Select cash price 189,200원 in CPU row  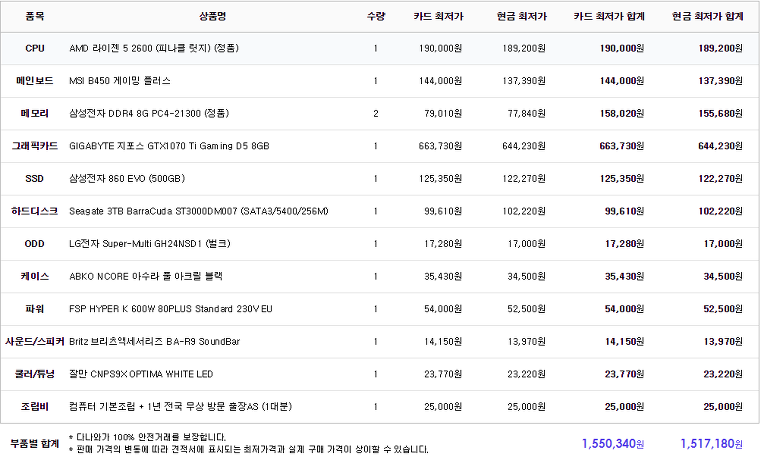524,48
